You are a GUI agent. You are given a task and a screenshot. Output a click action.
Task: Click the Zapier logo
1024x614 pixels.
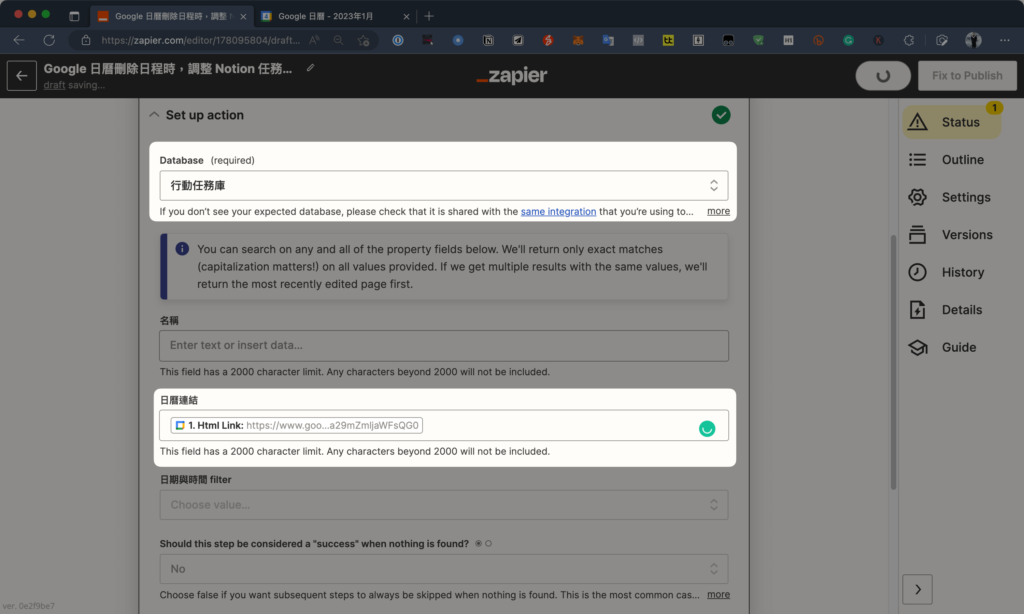pyautogui.click(x=512, y=76)
